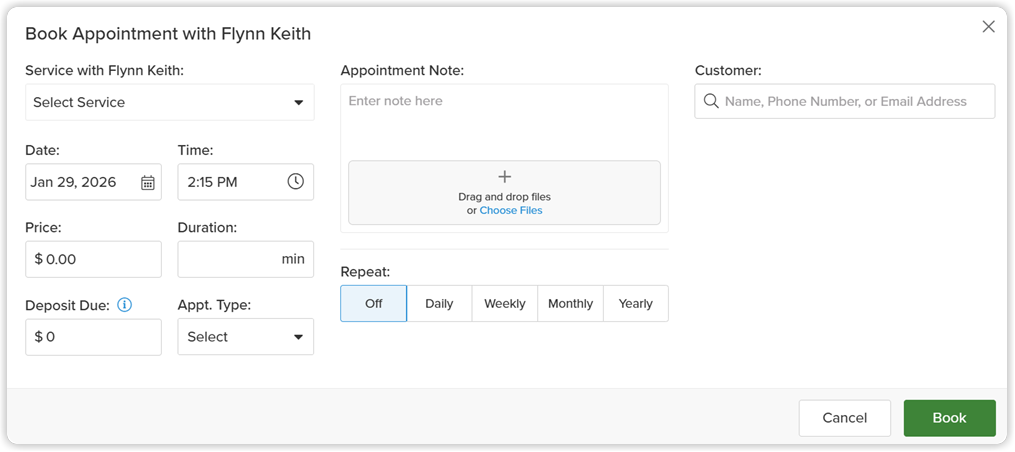
Task: Focus the Date field showing Jan 29, 2026
Action: tap(93, 182)
